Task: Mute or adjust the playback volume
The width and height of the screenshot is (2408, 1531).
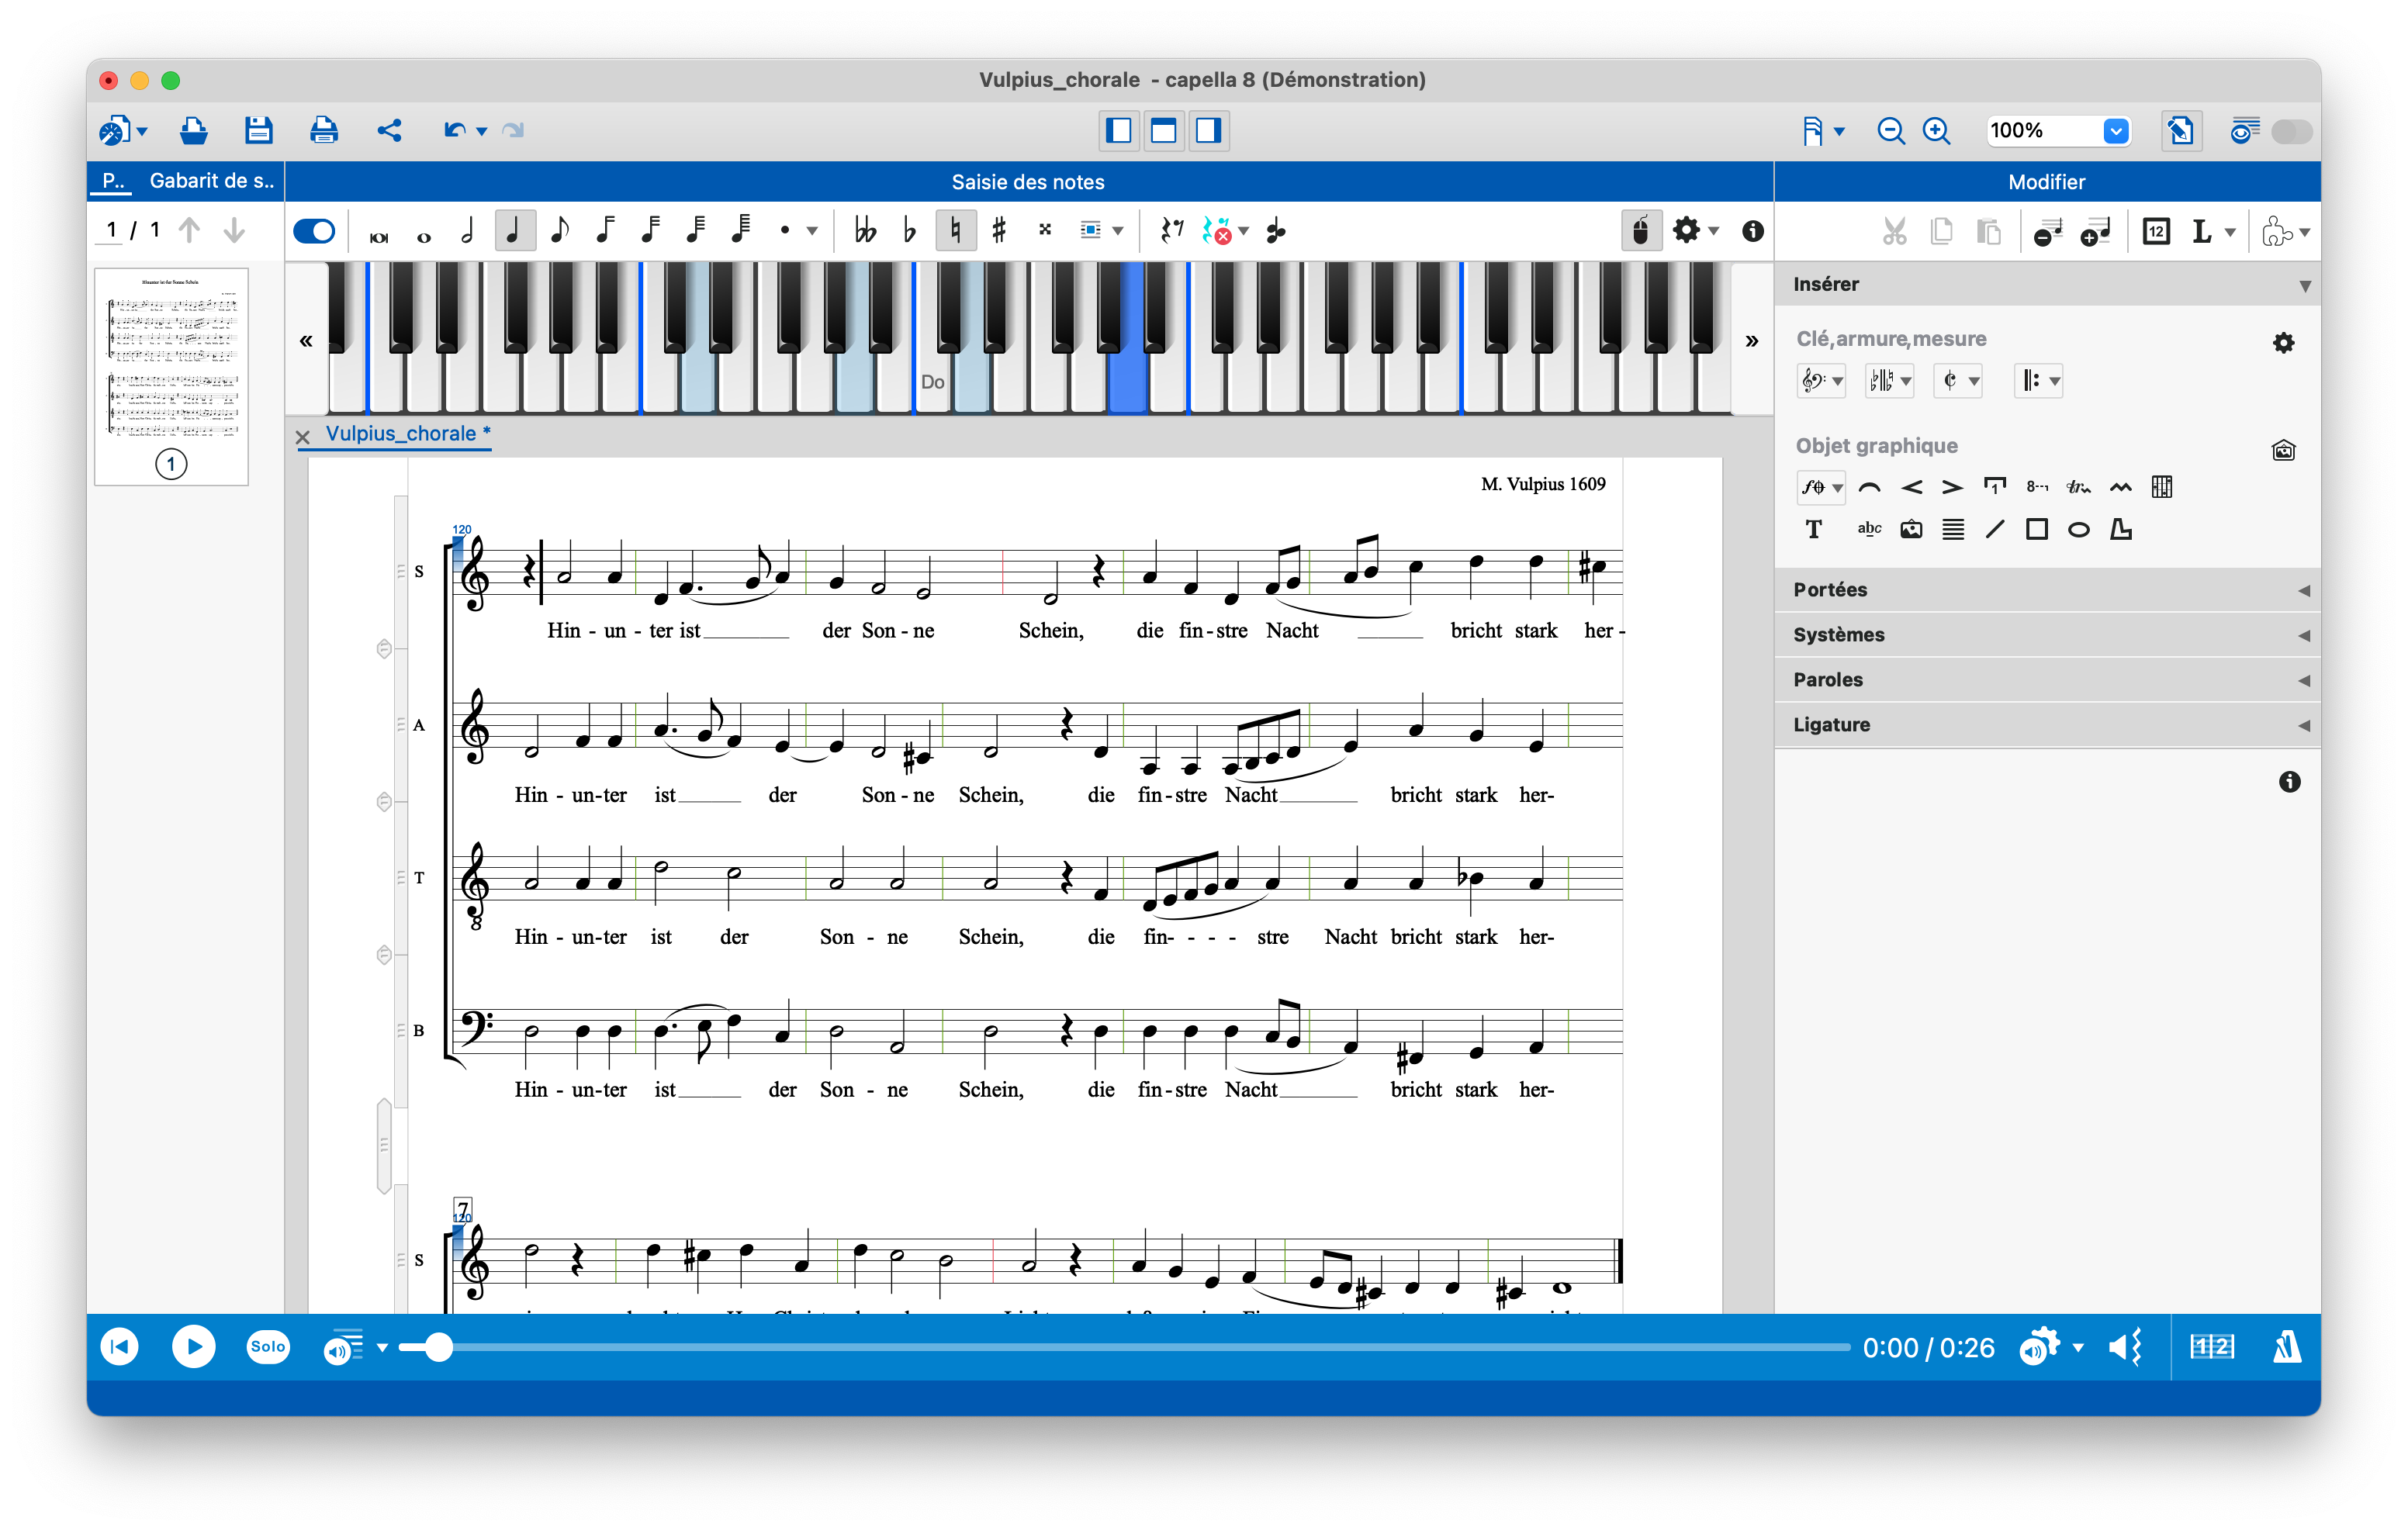Action: (x=2124, y=1347)
